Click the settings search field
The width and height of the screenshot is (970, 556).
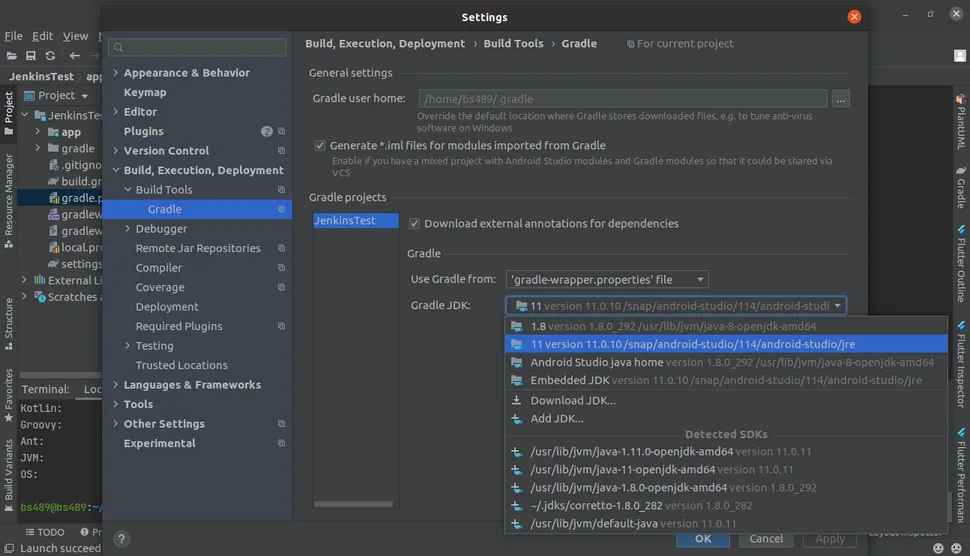click(x=200, y=47)
